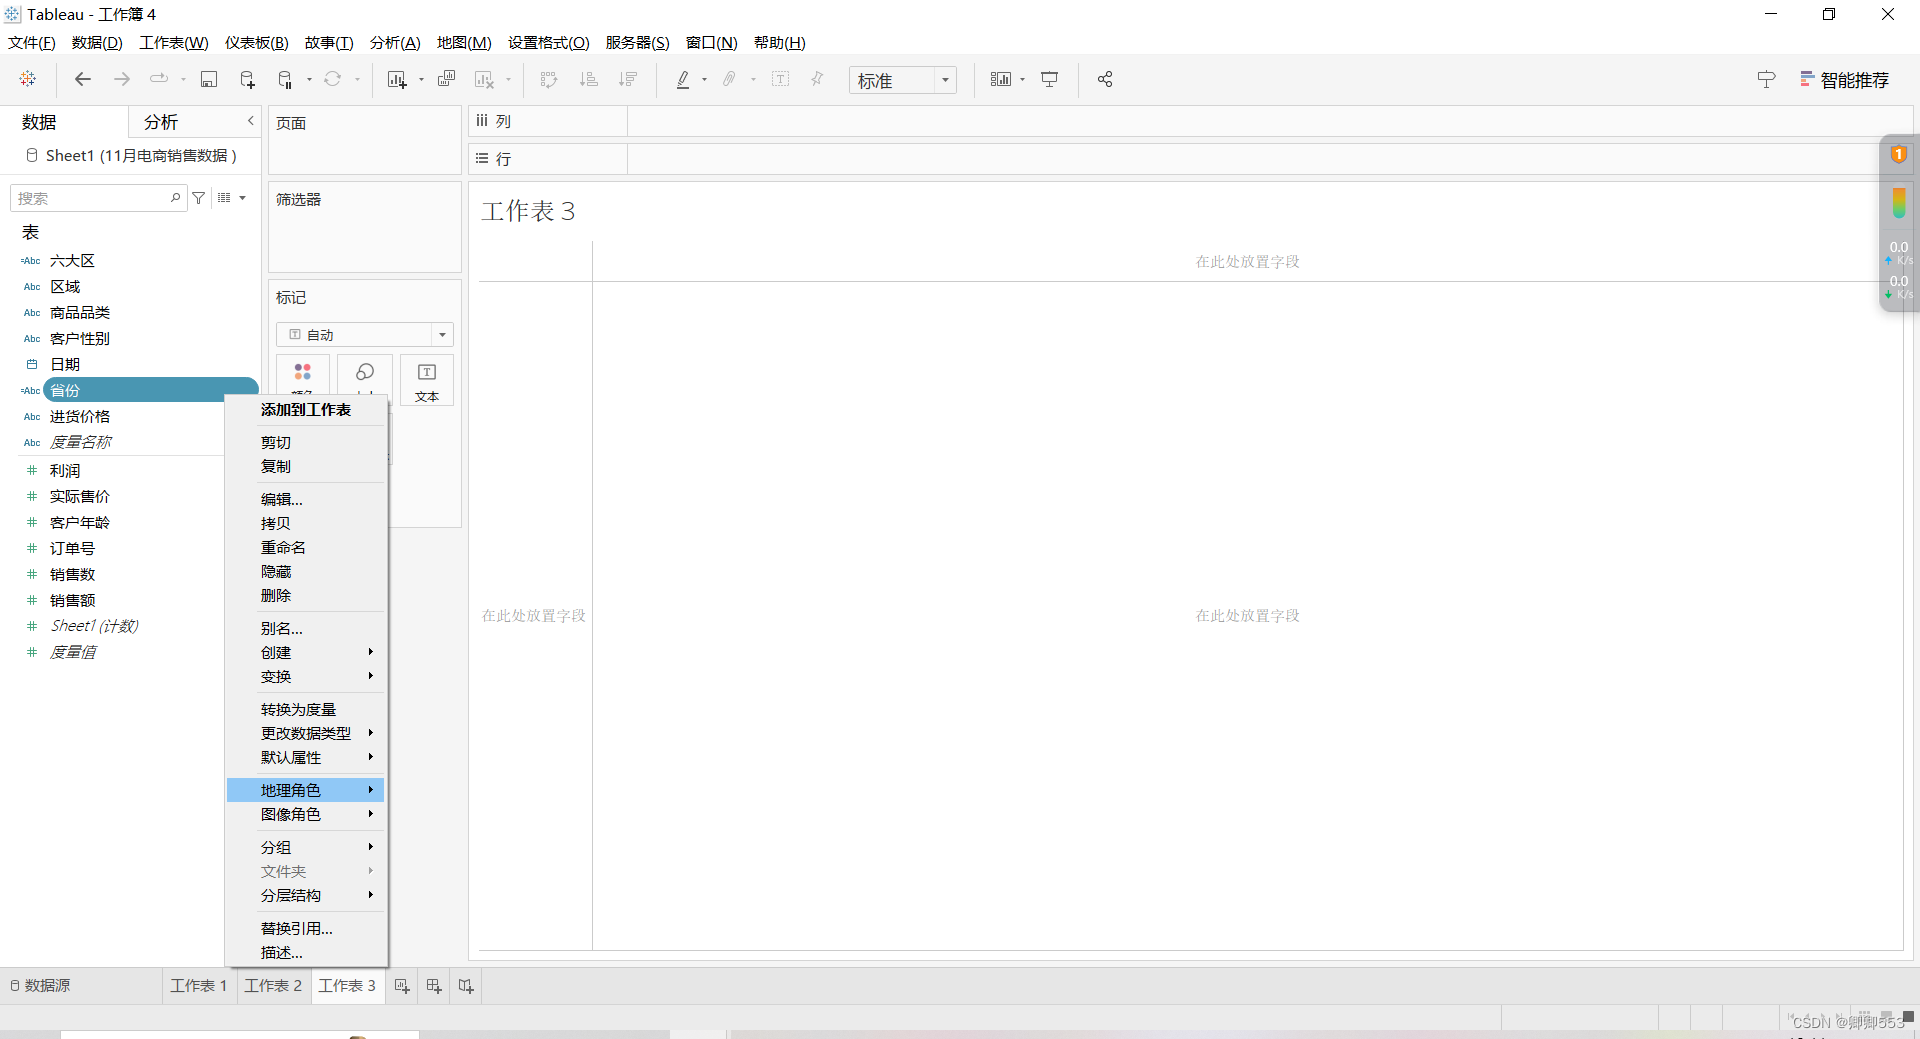Open the data guide icon left of 智能推荐
This screenshot has height=1039, width=1920.
click(1767, 79)
